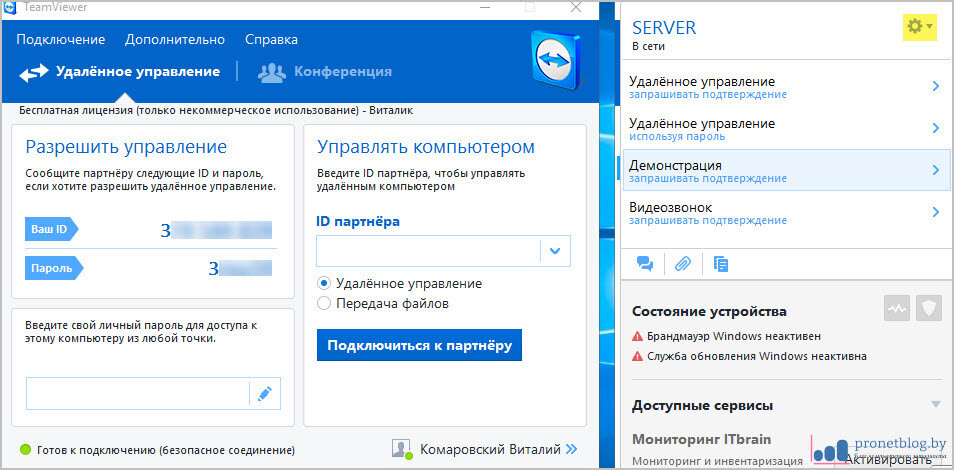This screenshot has width=954, height=470.
Task: Click Подключиться к партнёру button
Action: (419, 345)
